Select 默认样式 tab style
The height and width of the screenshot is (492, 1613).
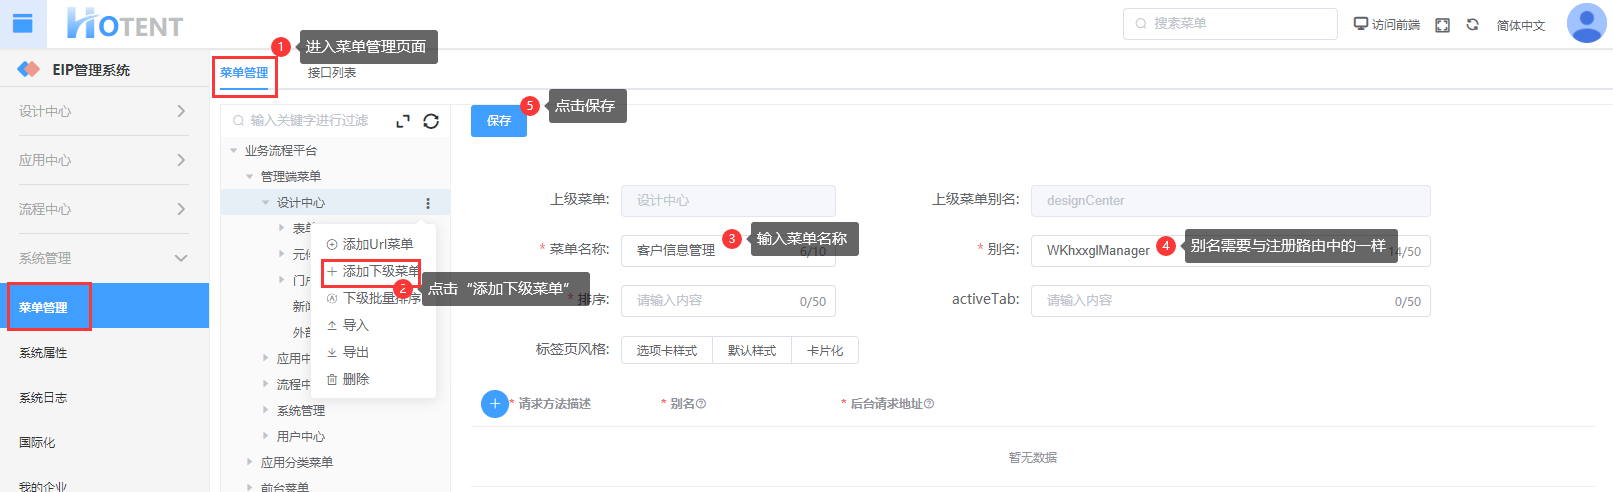click(x=752, y=351)
